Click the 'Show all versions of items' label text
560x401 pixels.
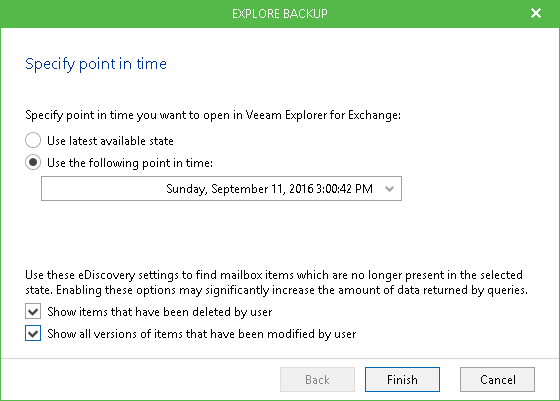202,334
